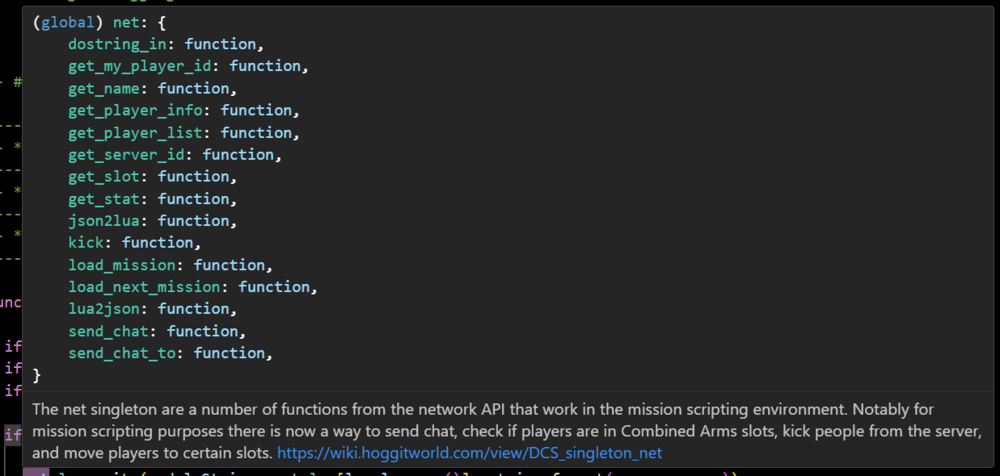This screenshot has width=1000, height=476.
Task: Click the lua2json function entry
Action: pyautogui.click(x=108, y=309)
